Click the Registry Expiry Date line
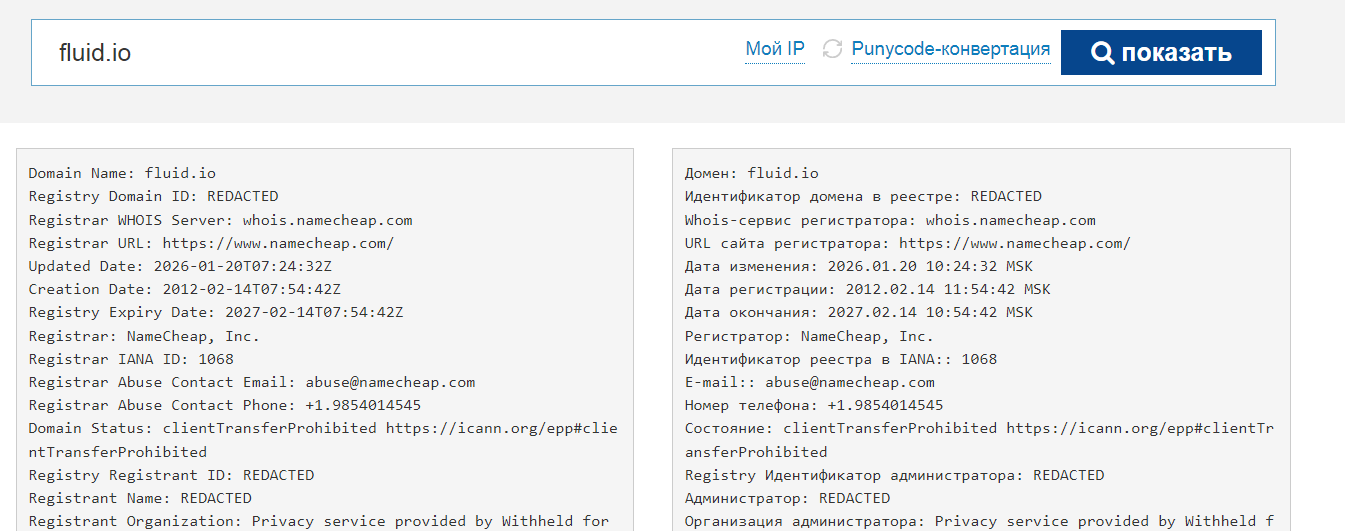The width and height of the screenshot is (1345, 531). pos(215,312)
